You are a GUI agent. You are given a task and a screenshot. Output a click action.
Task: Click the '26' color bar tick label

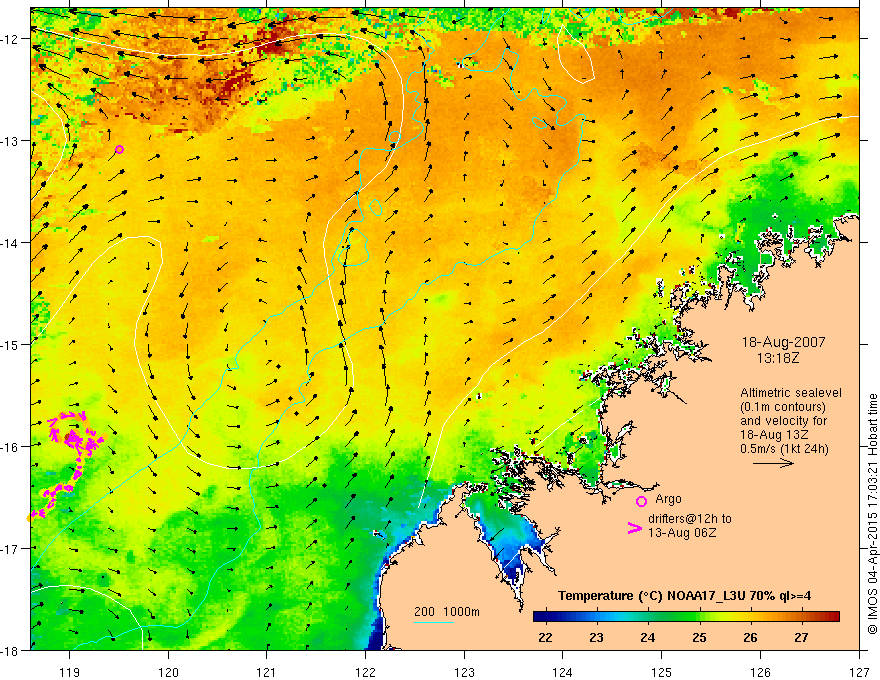(750, 637)
